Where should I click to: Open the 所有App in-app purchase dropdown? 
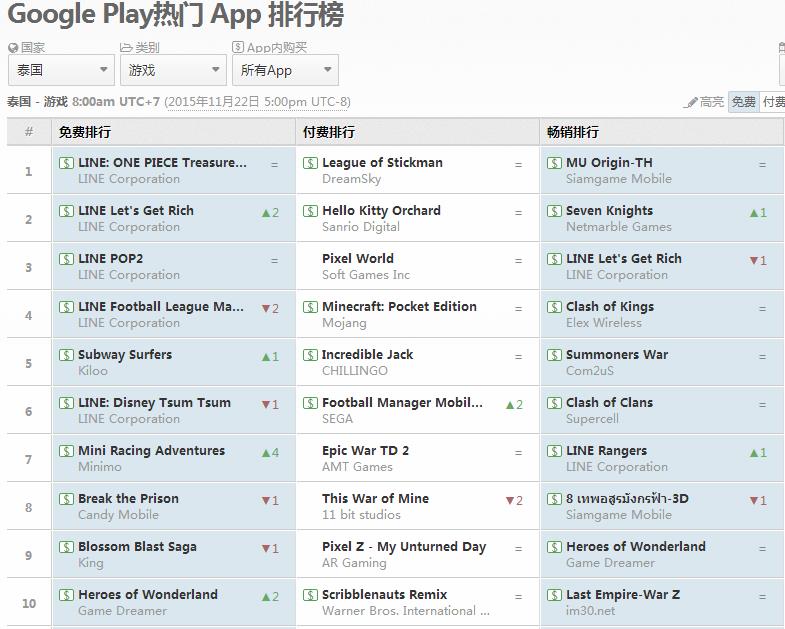285,70
